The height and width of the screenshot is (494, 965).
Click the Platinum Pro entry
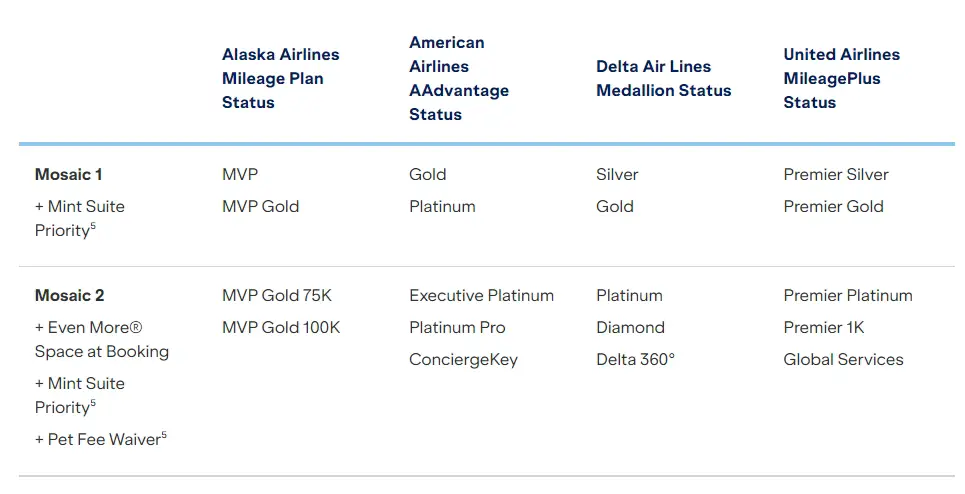tap(457, 327)
